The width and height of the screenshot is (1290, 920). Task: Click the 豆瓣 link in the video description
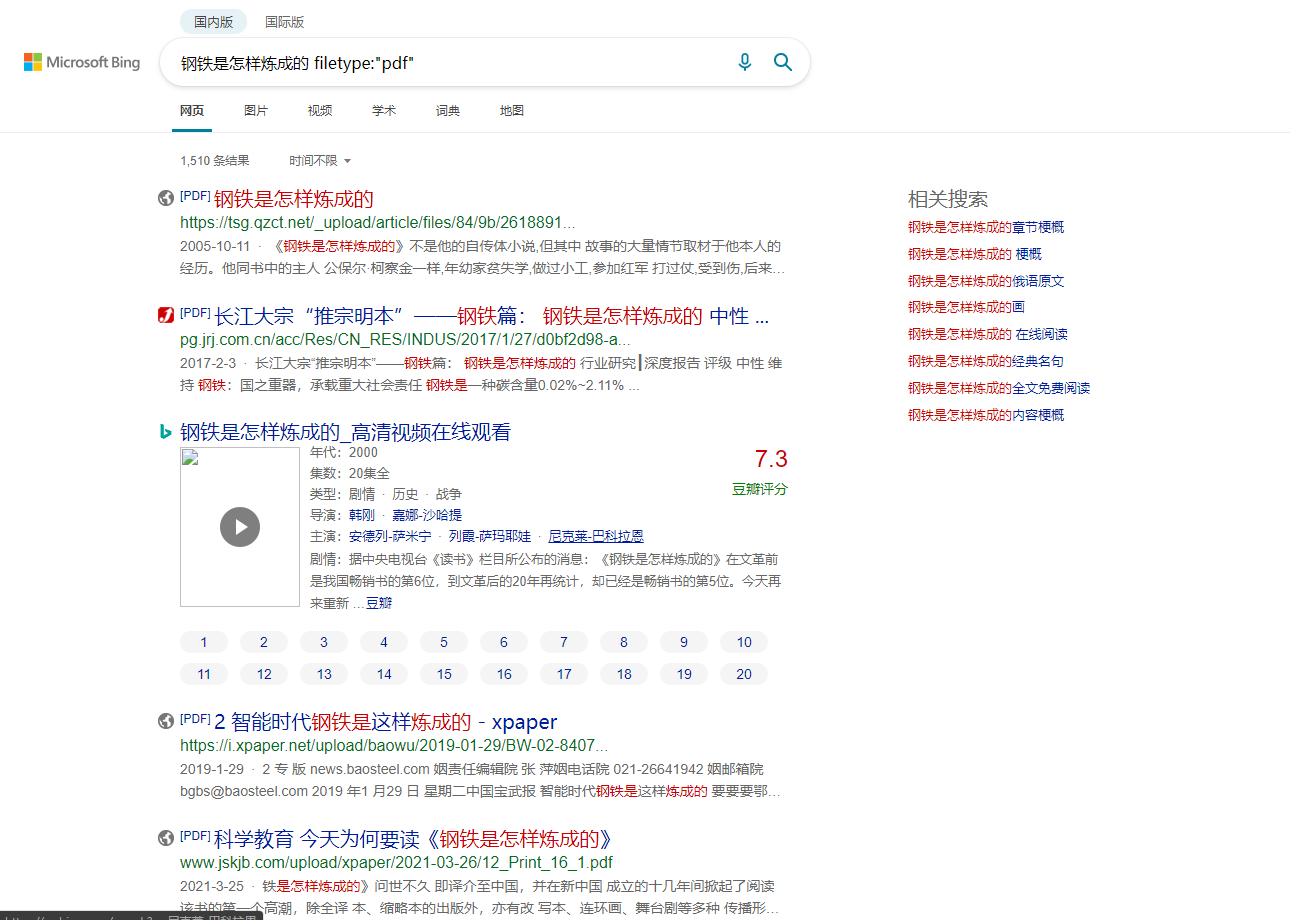click(380, 602)
